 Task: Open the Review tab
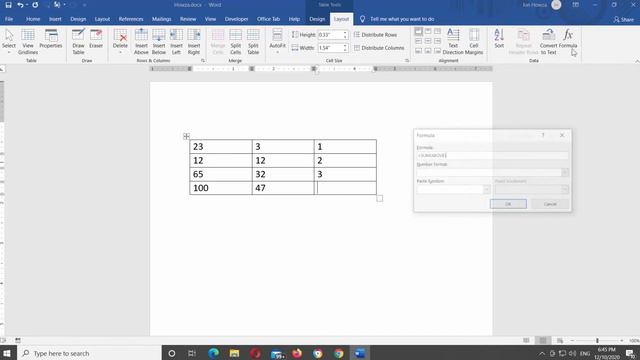[188, 19]
